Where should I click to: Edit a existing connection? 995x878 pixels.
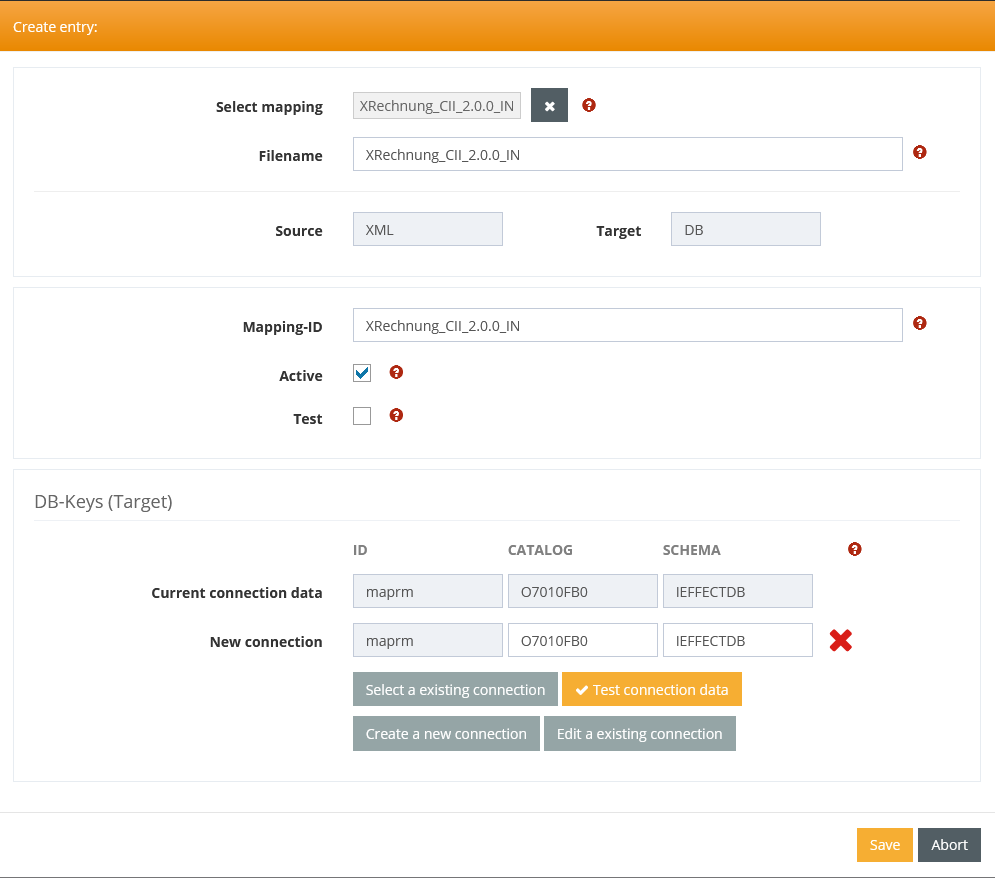coord(640,733)
